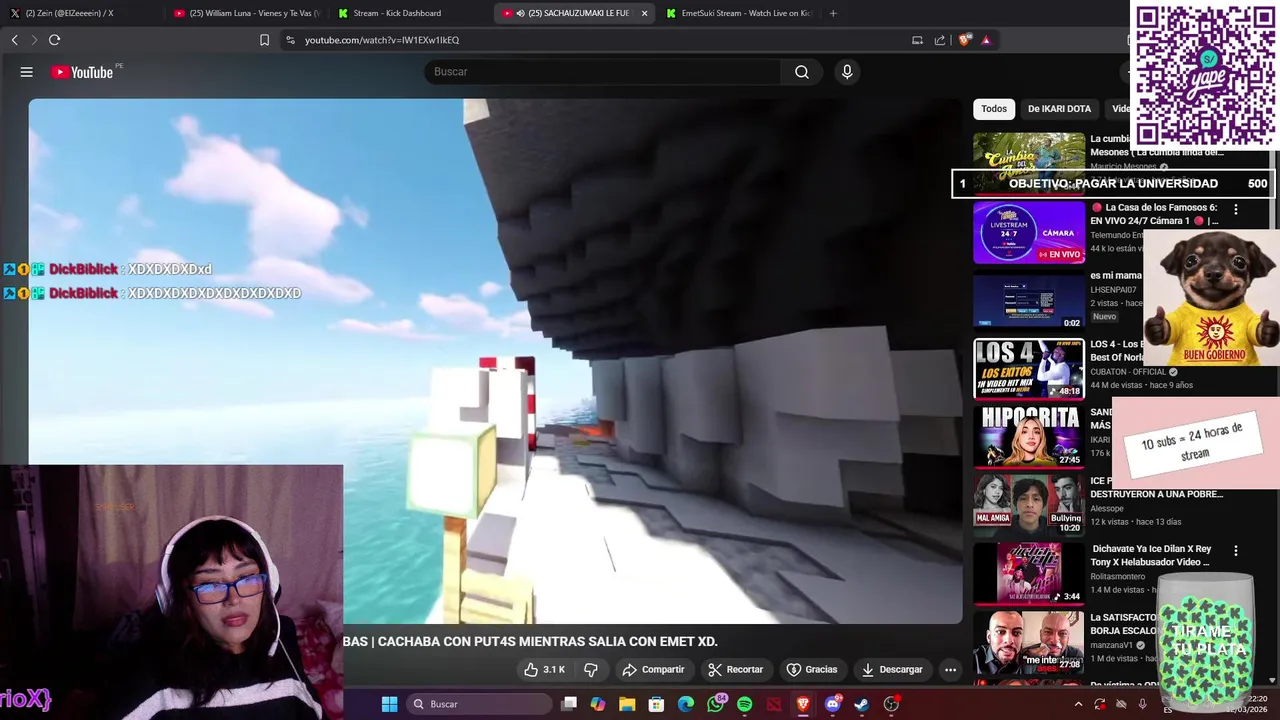Click the Gracias thanks button

tap(812, 670)
